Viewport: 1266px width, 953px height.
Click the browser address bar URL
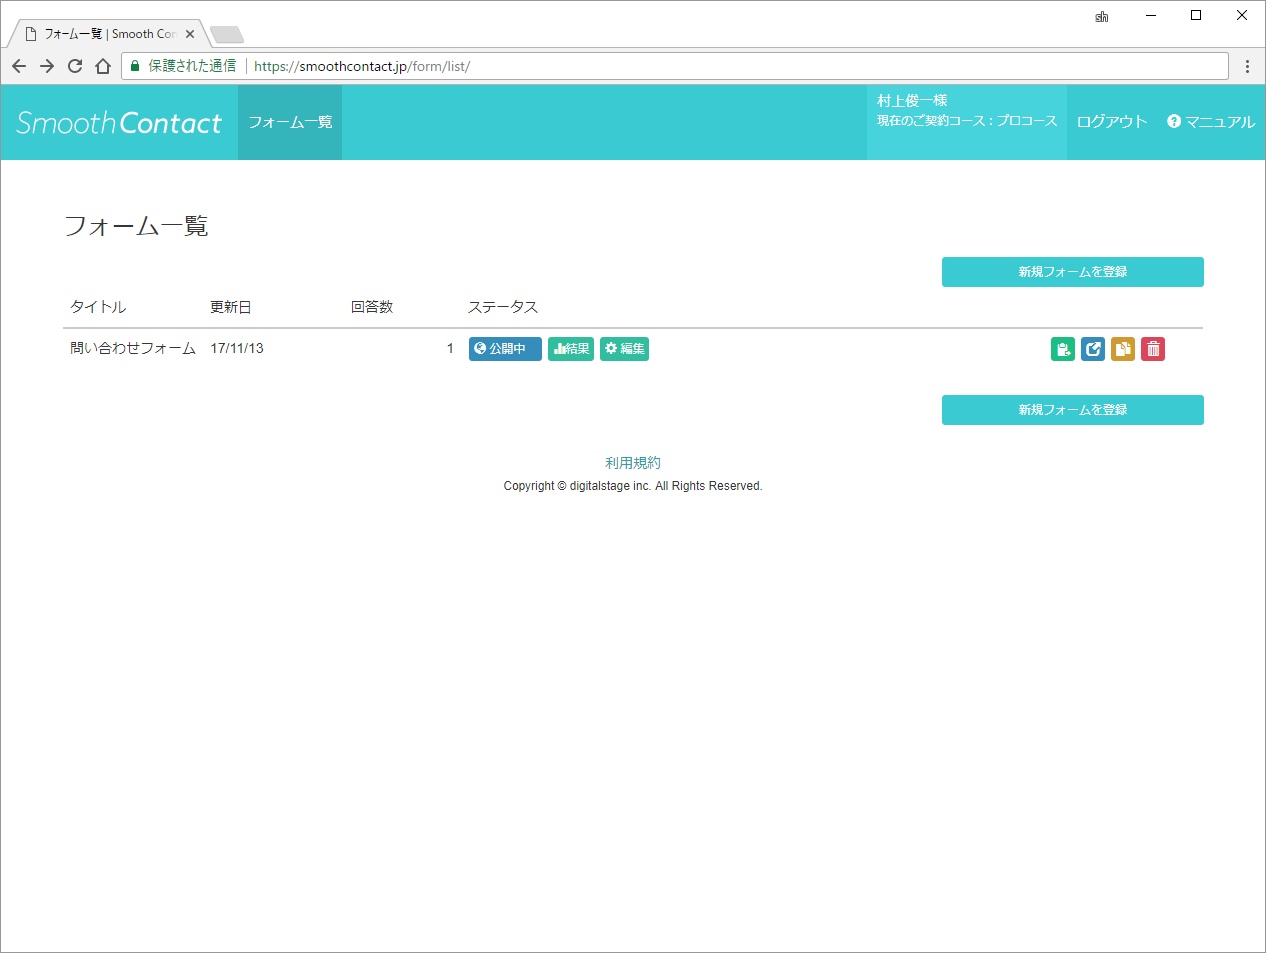362,66
